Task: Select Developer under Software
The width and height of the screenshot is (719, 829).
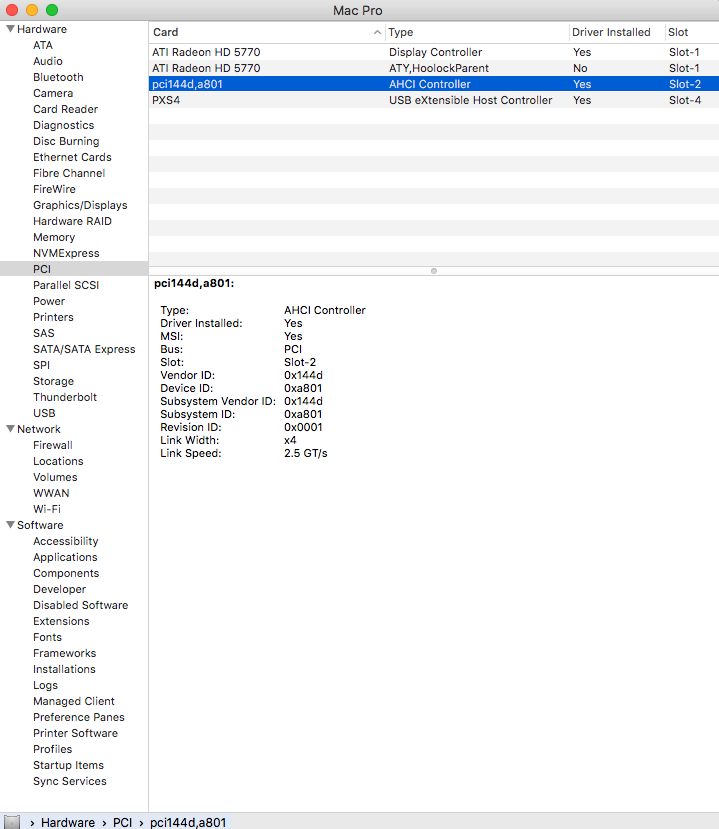Action: [x=59, y=589]
